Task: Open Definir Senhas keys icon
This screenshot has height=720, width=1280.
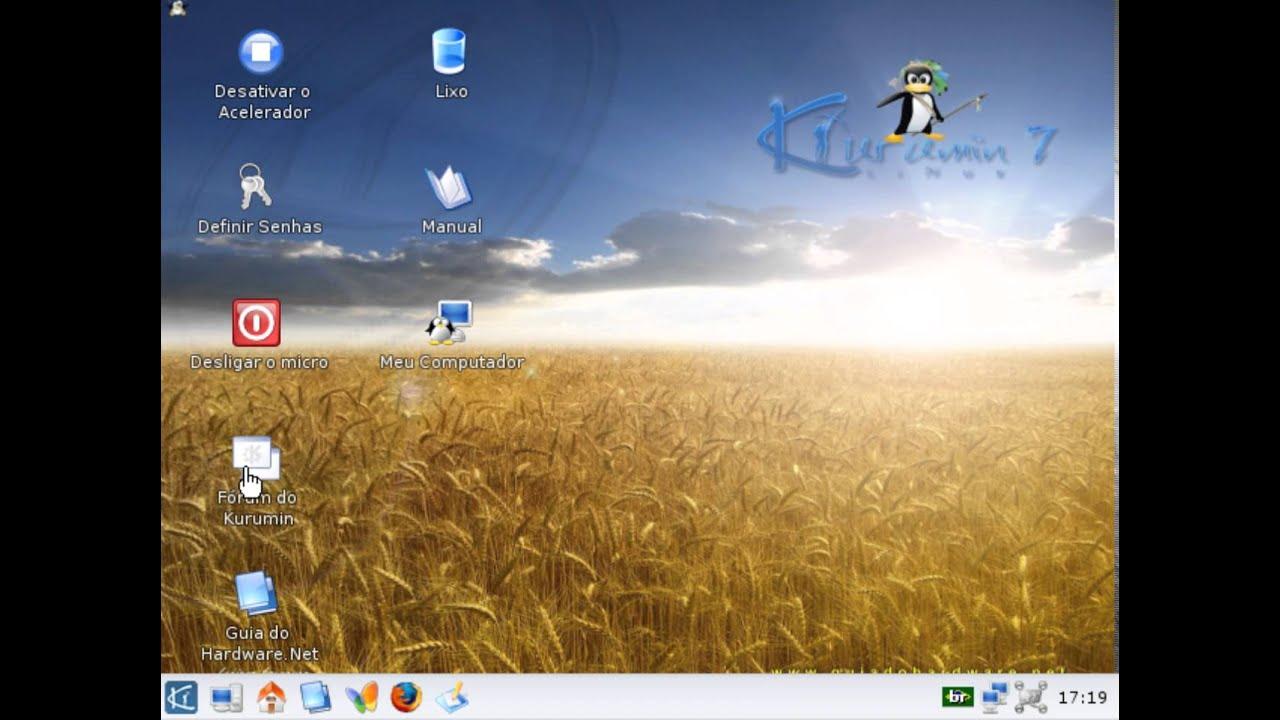Action: (x=254, y=187)
